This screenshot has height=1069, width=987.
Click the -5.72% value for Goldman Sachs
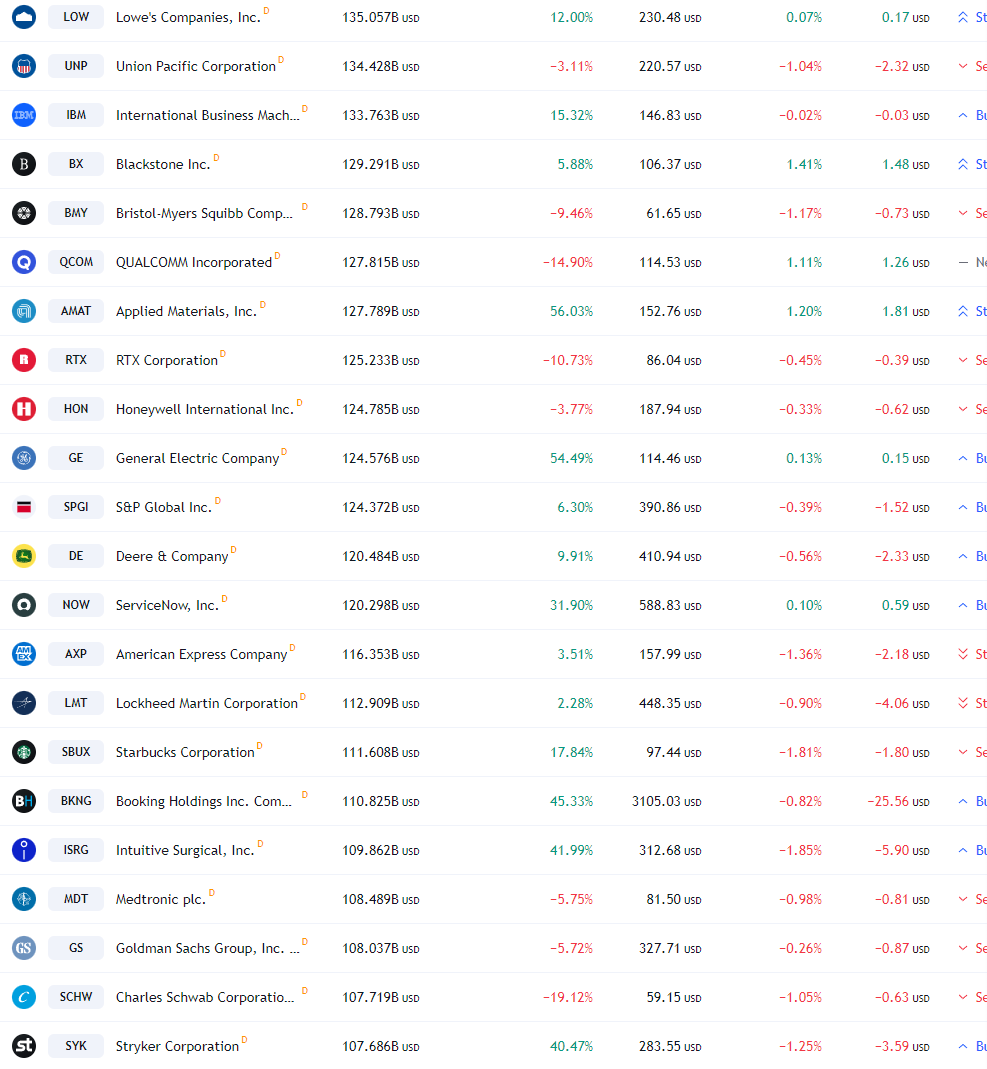point(571,948)
